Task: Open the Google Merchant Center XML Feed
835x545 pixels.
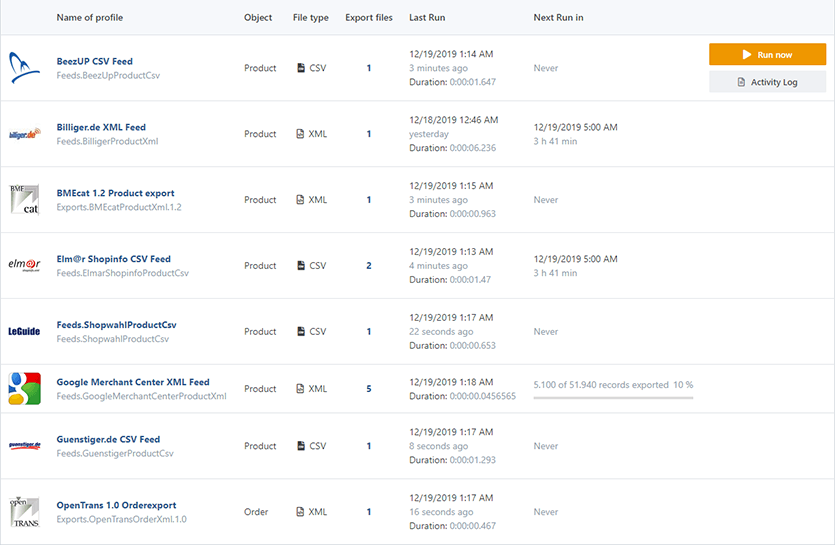Action: click(133, 382)
